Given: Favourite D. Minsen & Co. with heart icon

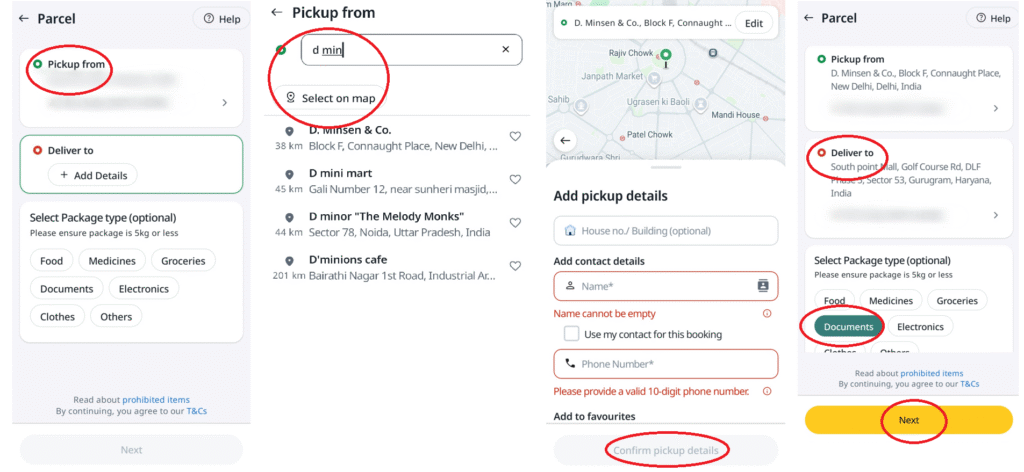Looking at the screenshot, I should point(515,136).
